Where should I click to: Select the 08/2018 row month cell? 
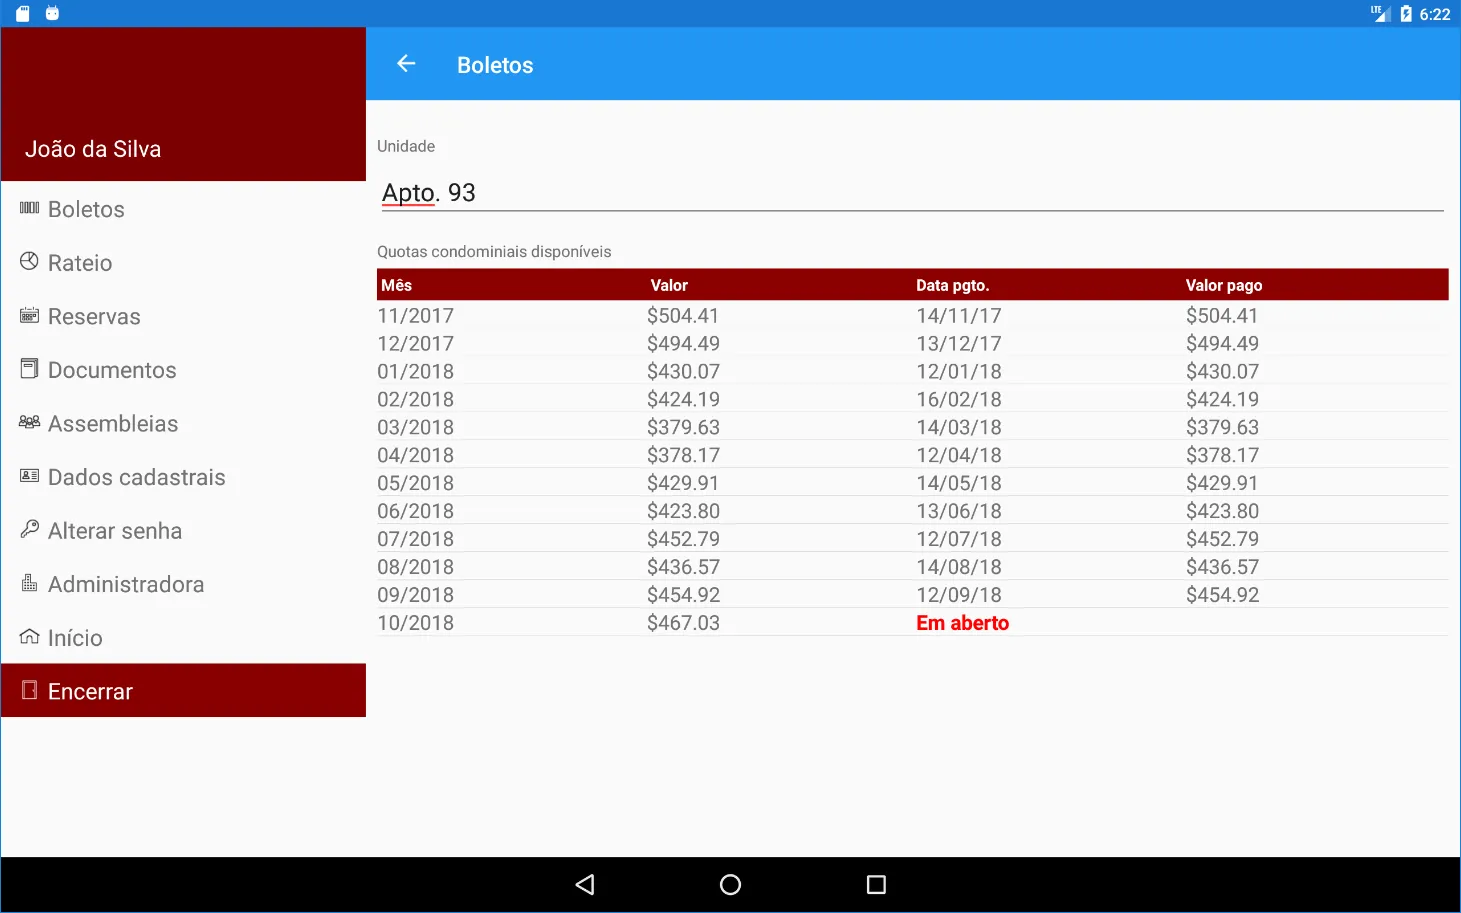click(x=415, y=567)
